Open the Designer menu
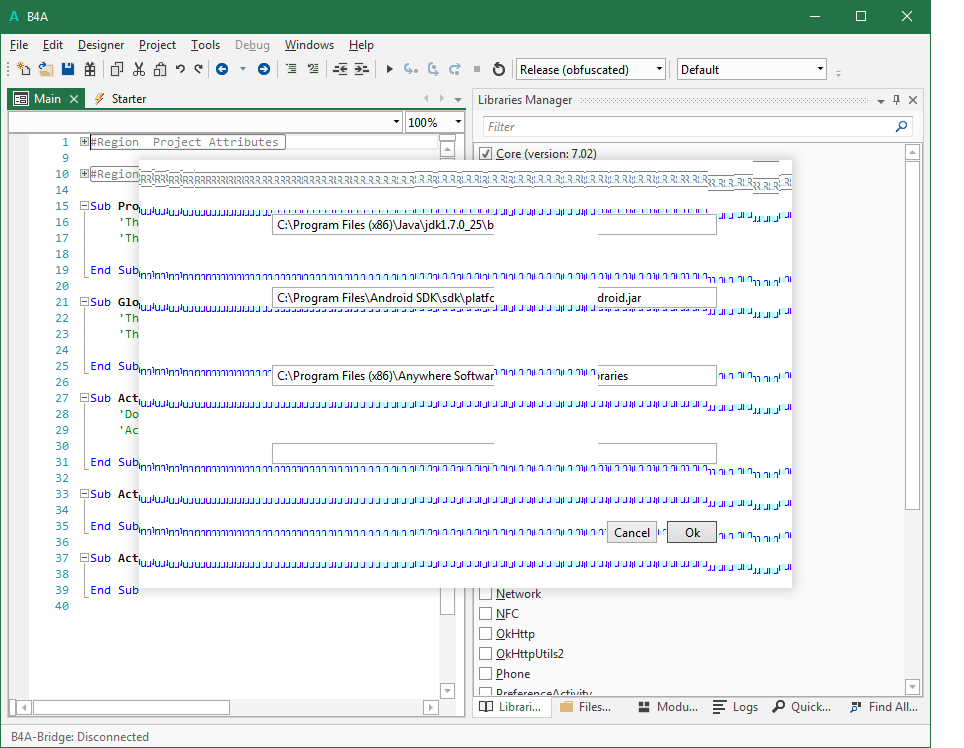The height and width of the screenshot is (748, 964). pyautogui.click(x=101, y=45)
